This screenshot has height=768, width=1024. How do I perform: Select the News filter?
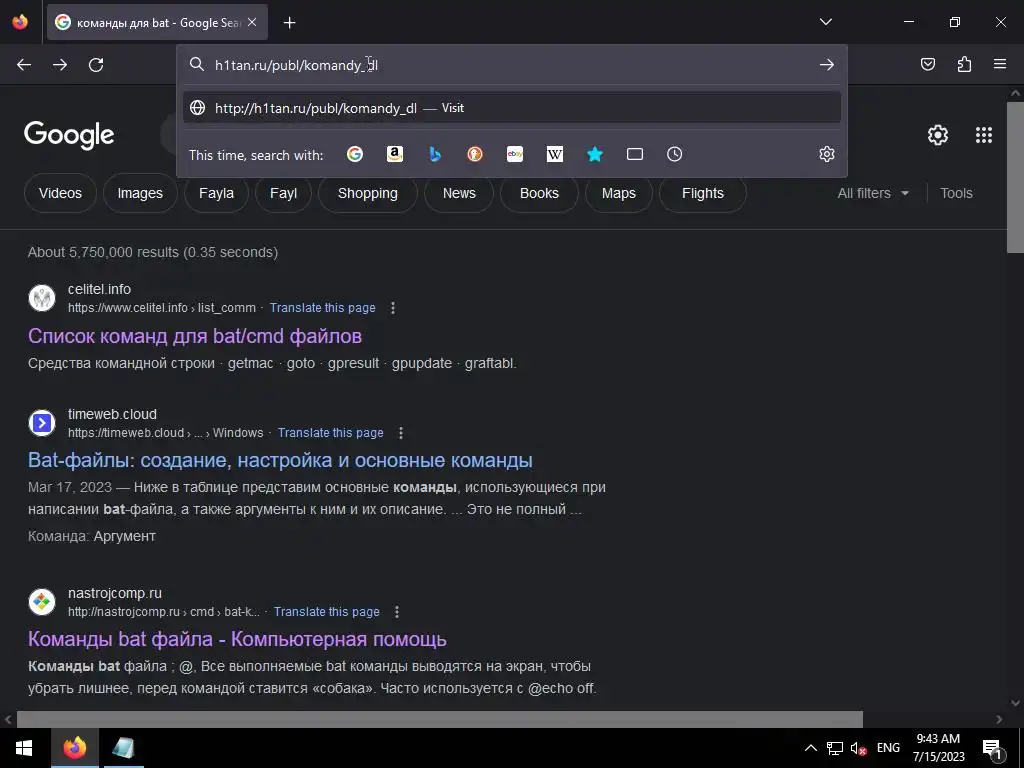[x=459, y=193]
